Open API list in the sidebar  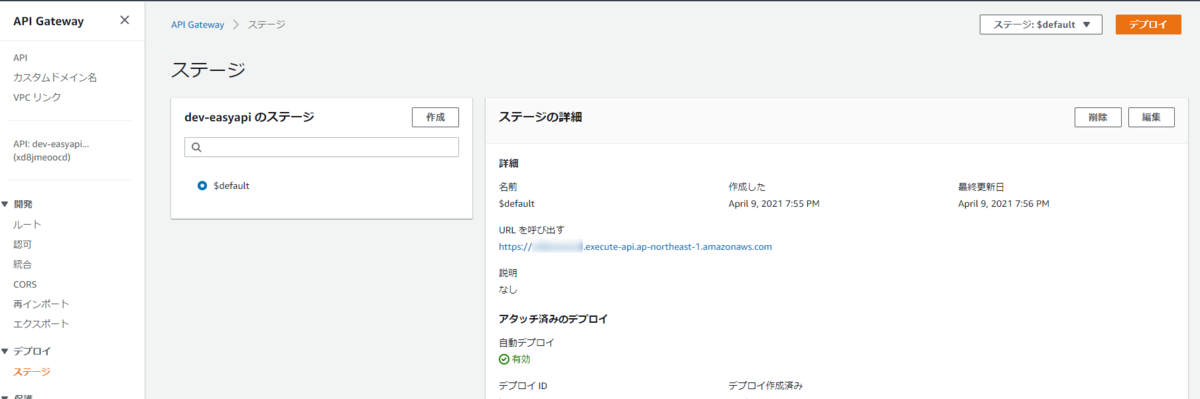pyautogui.click(x=20, y=58)
